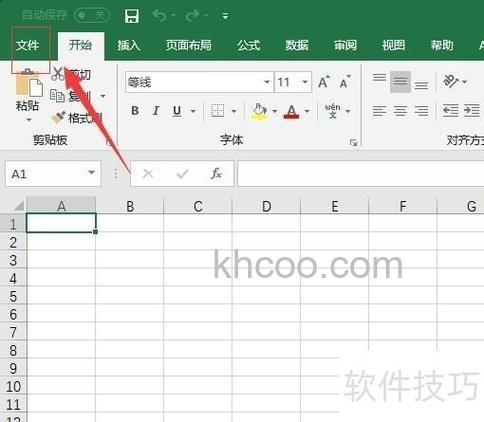Image resolution: width=484 pixels, height=422 pixels.
Task: Increase font size with large A
Action: (x=324, y=82)
